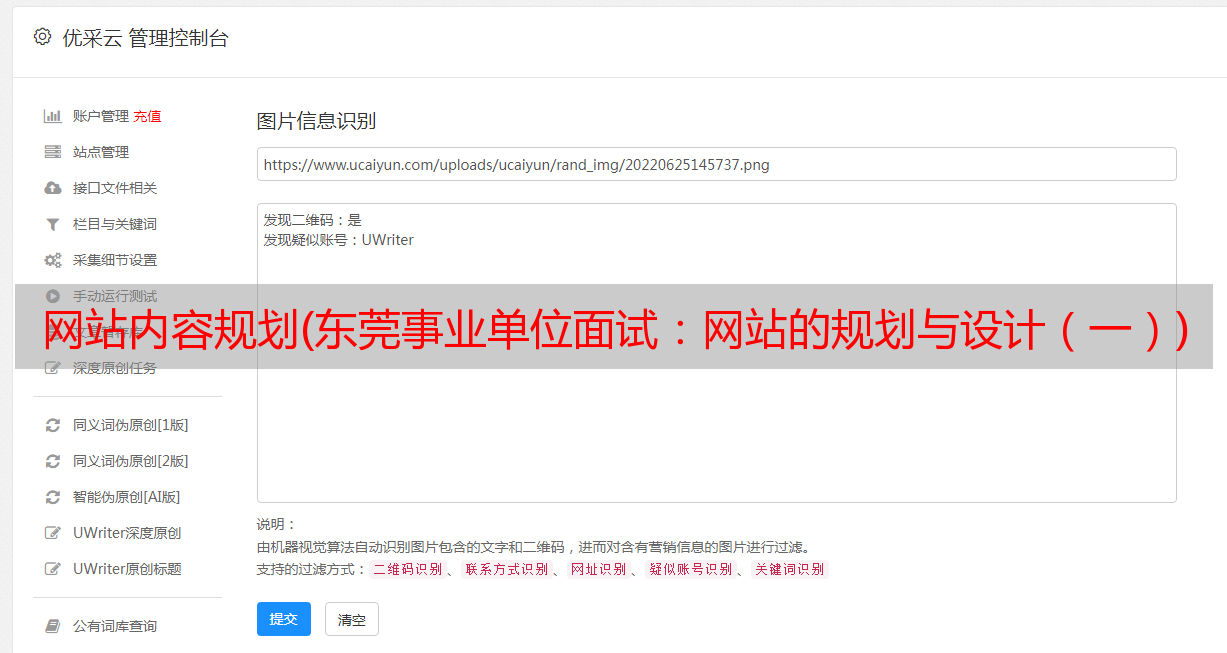
Task: Click inside the recognition result text area
Action: tap(716, 353)
